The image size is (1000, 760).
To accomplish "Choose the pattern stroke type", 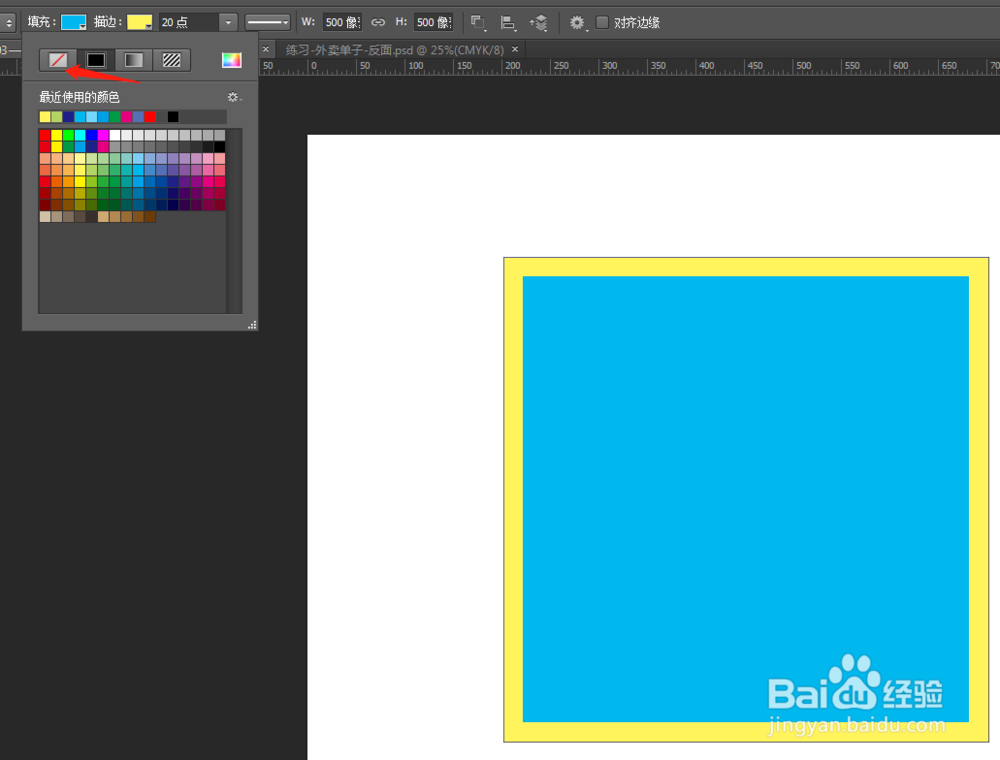I will point(172,60).
